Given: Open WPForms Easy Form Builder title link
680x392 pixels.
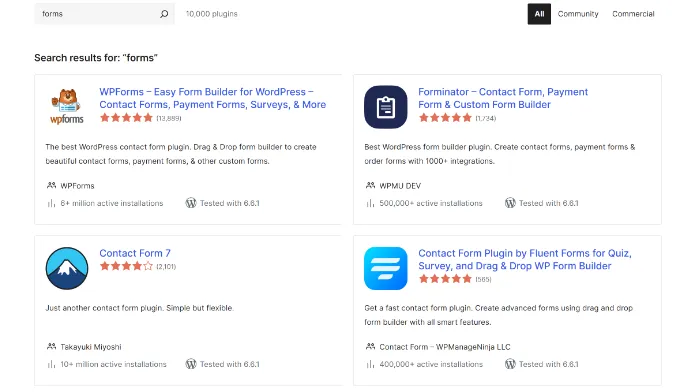Looking at the screenshot, I should click(x=212, y=98).
